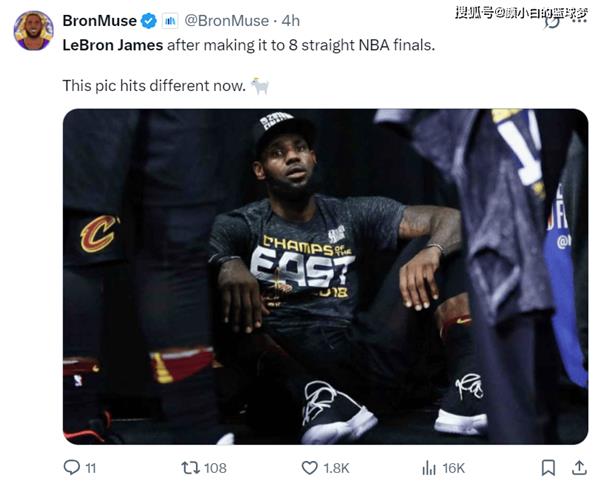
Task: Open the Grok icon beneath the watermark
Action: click(552, 22)
